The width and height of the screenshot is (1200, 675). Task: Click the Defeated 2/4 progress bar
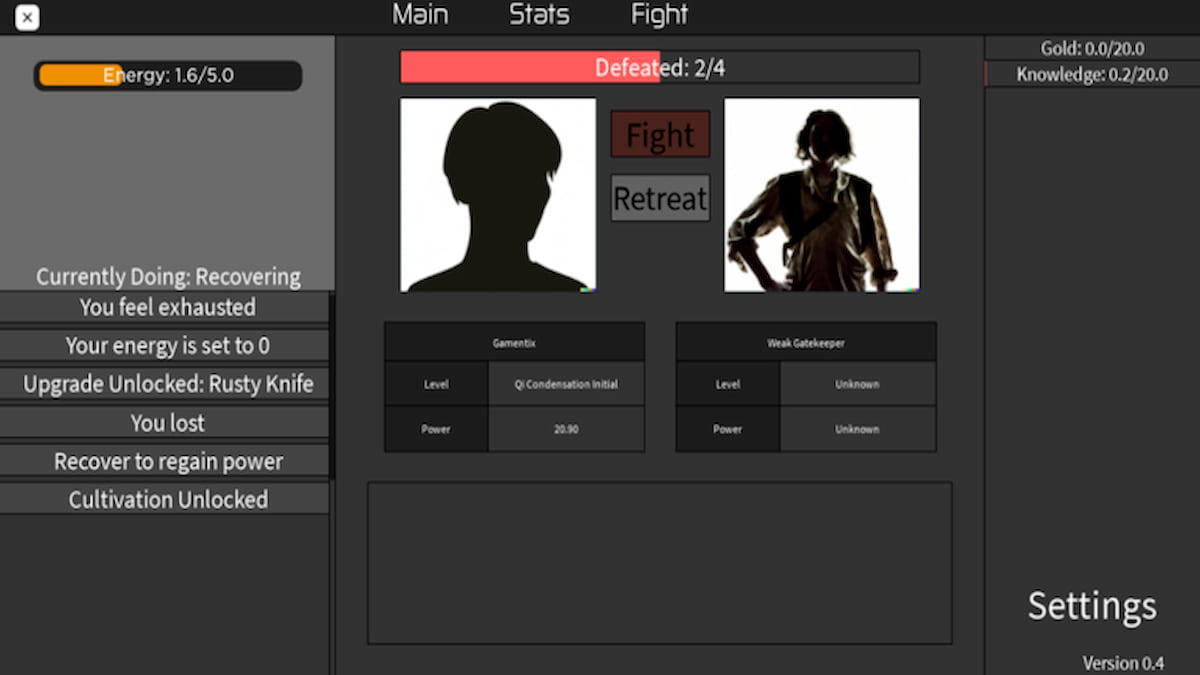pyautogui.click(x=659, y=67)
